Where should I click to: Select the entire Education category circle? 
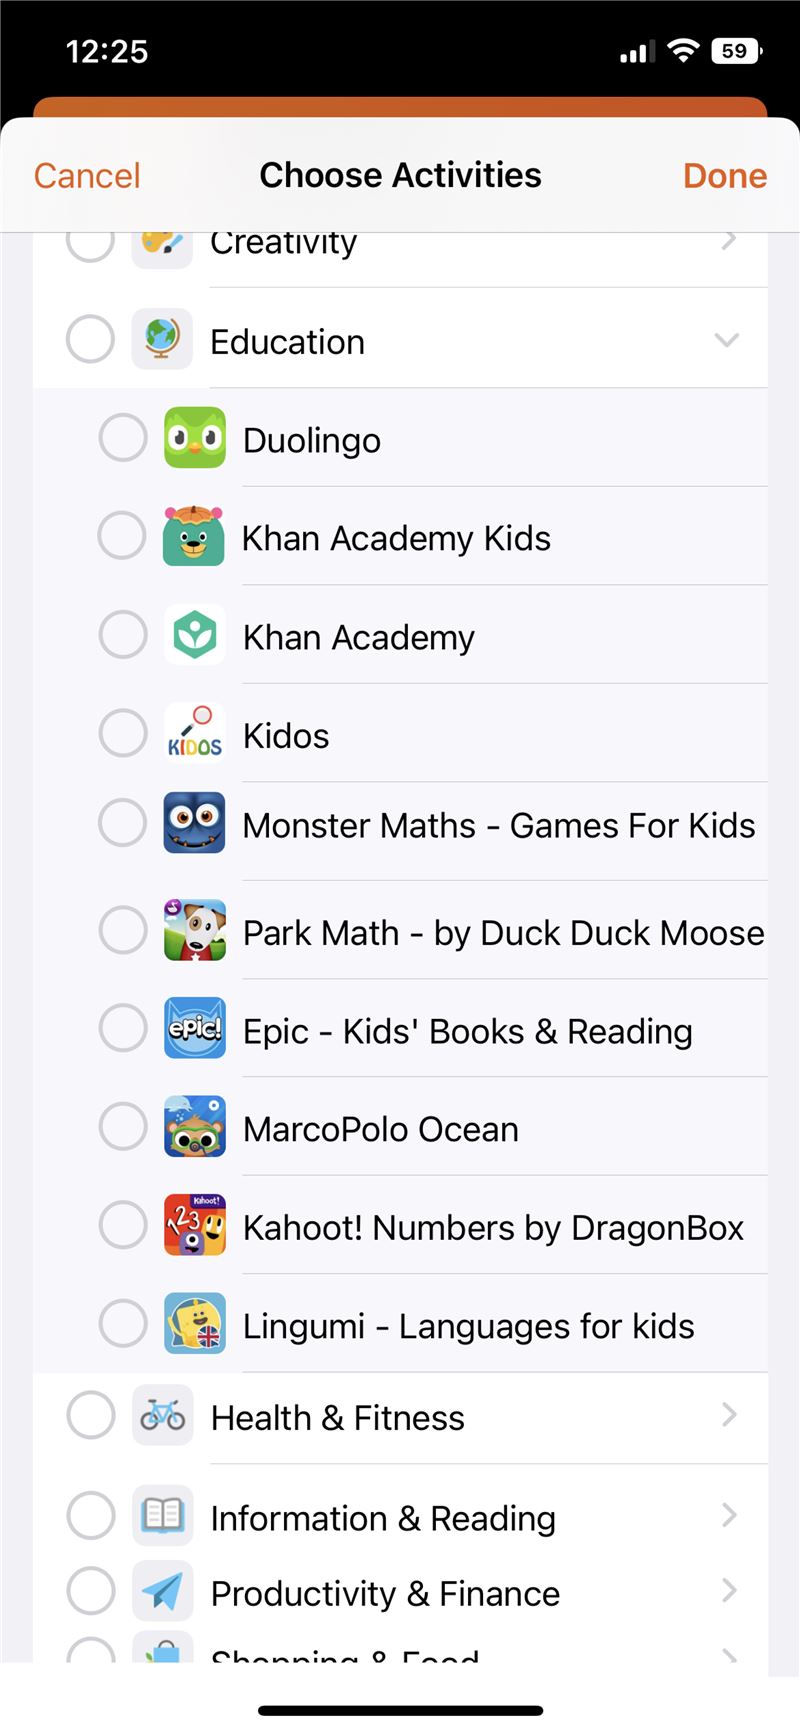click(x=90, y=340)
